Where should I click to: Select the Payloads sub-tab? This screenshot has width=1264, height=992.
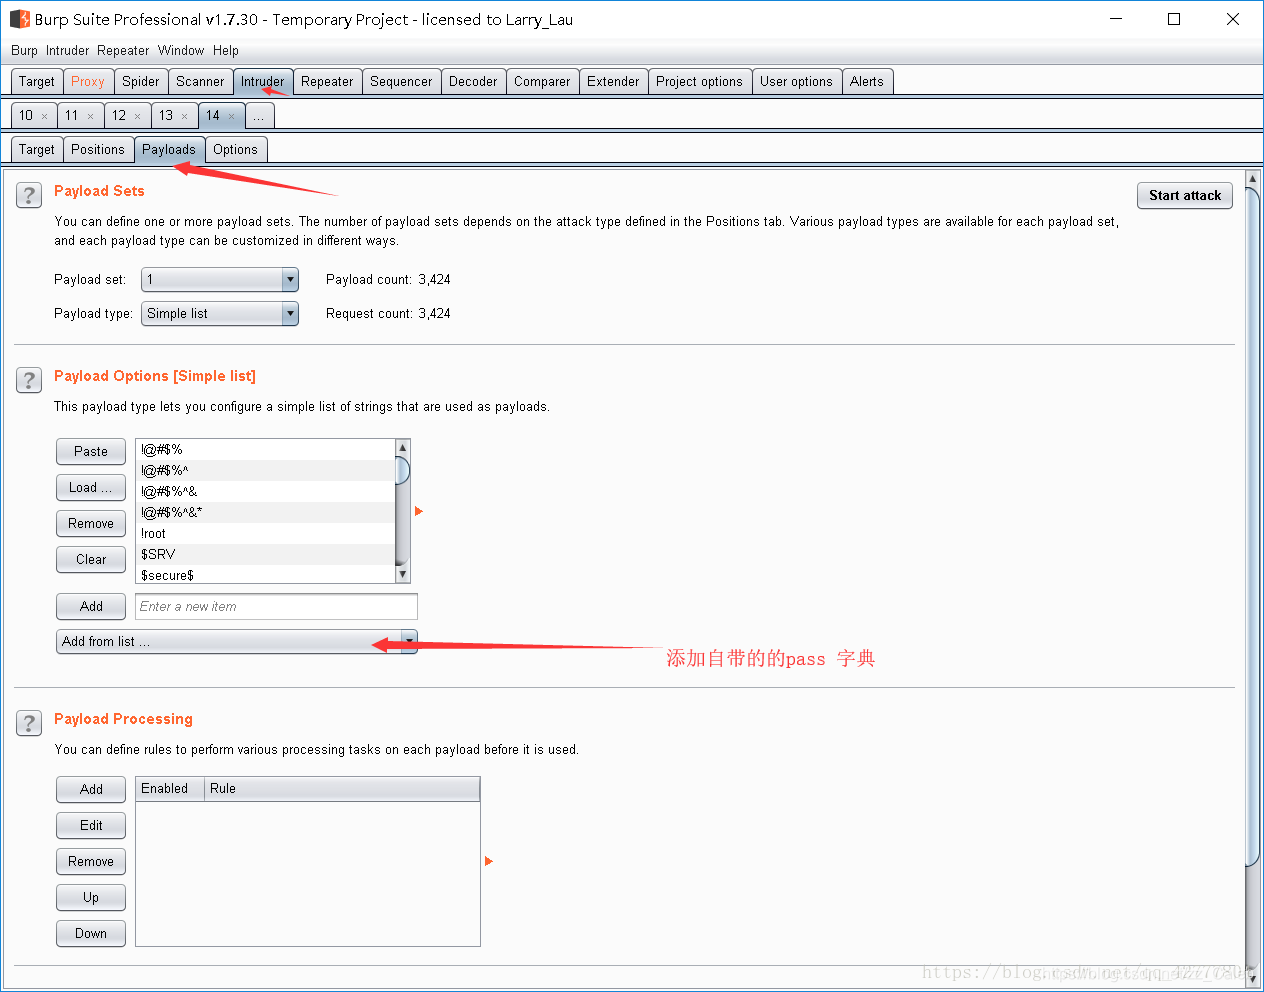click(x=169, y=150)
